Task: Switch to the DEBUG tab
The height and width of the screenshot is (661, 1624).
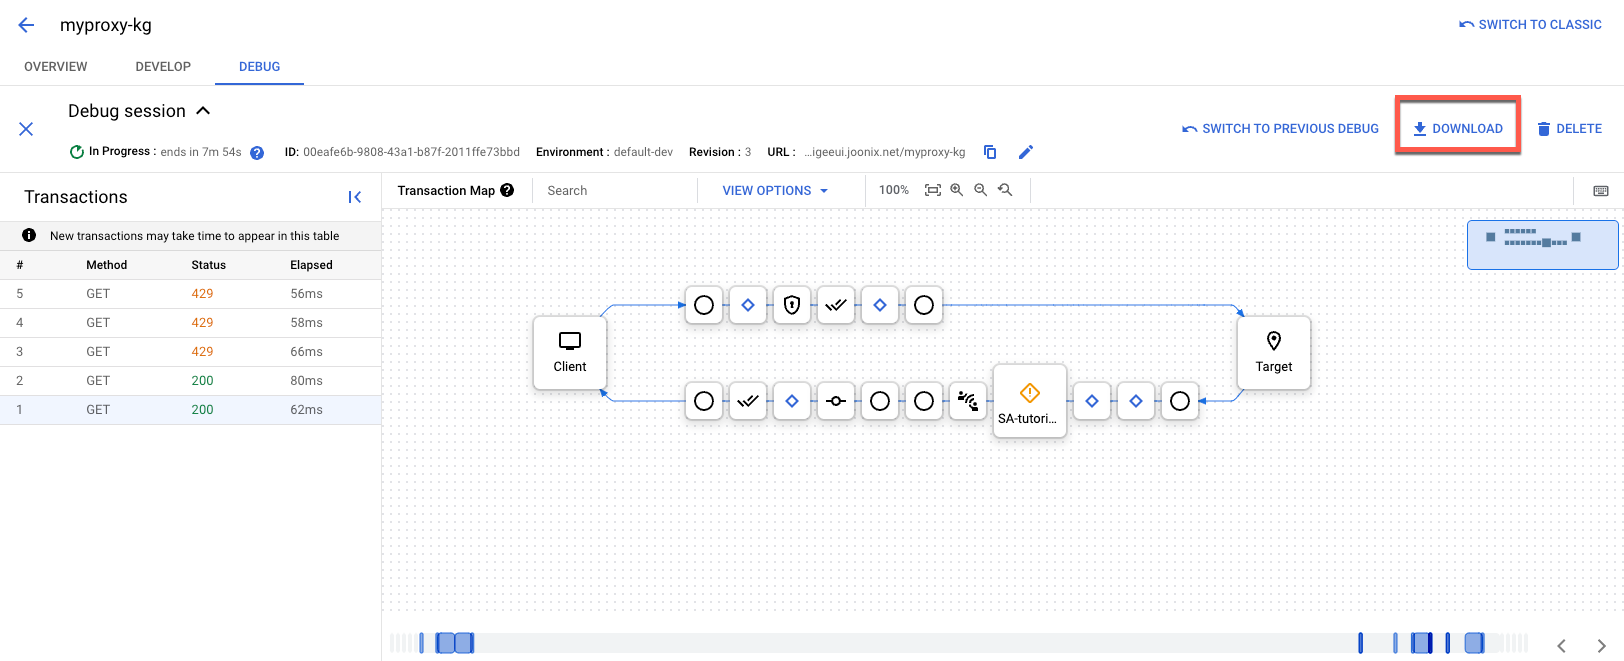Action: pos(259,67)
